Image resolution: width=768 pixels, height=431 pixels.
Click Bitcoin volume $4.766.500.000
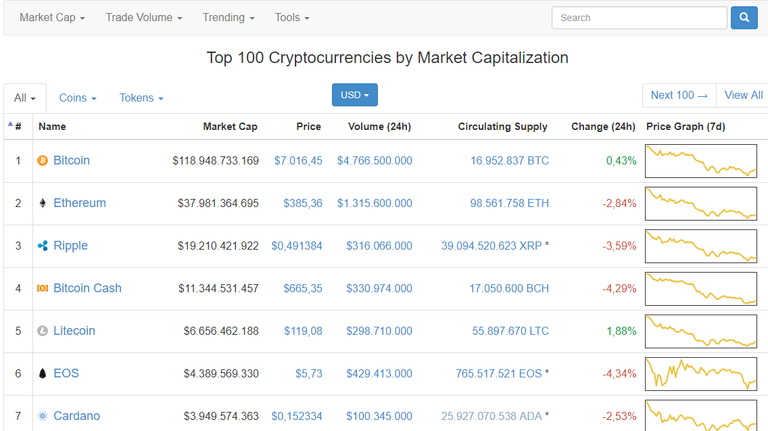(375, 161)
